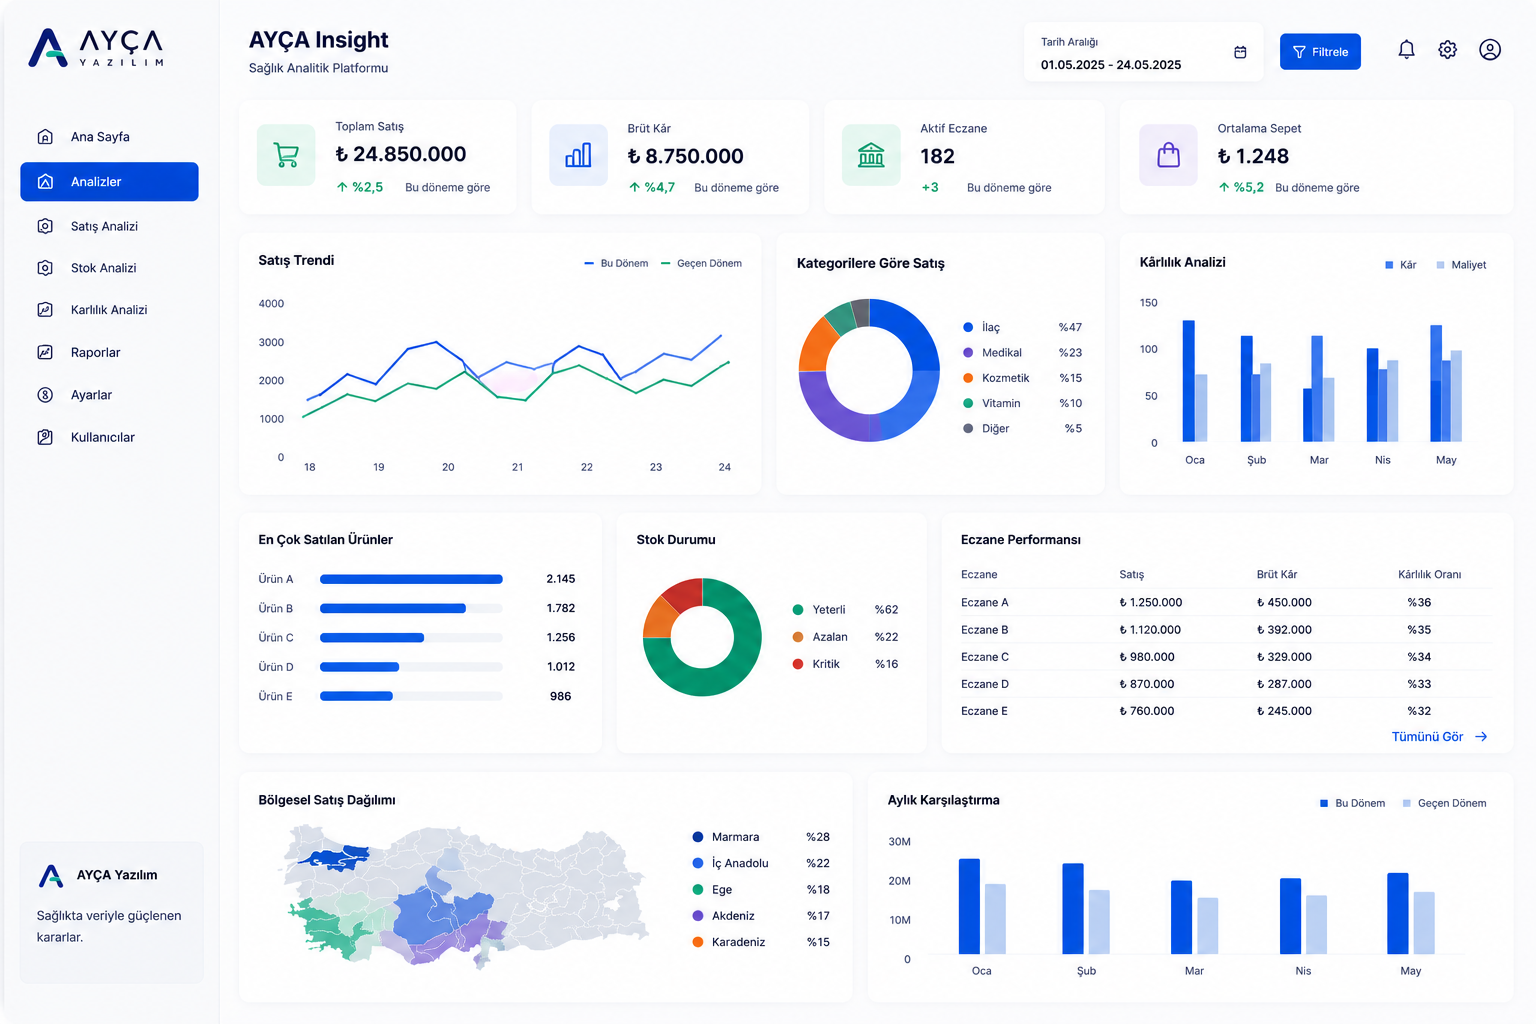Click the Aktif Eczane building icon
Screen dimensions: 1536x1024
coord(871,155)
